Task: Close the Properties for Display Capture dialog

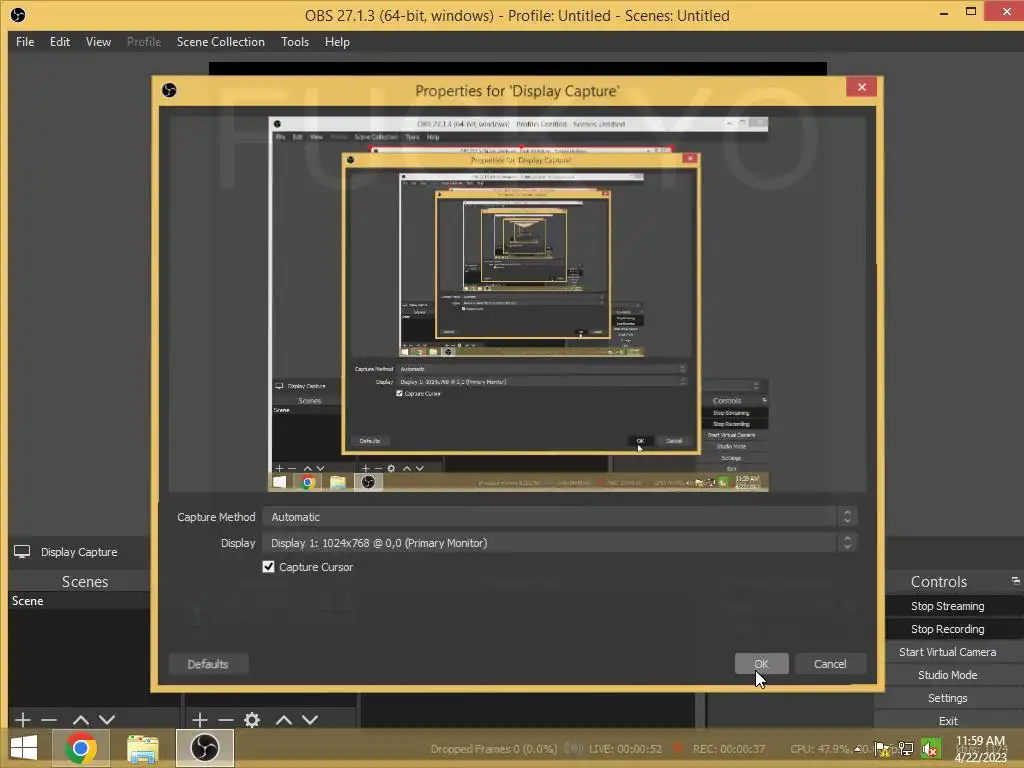Action: coord(861,87)
